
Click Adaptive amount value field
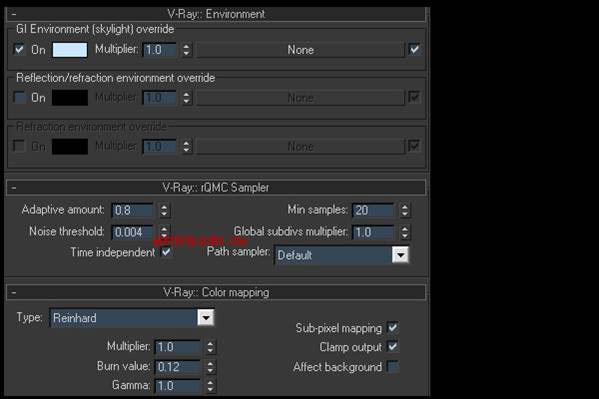pos(133,210)
